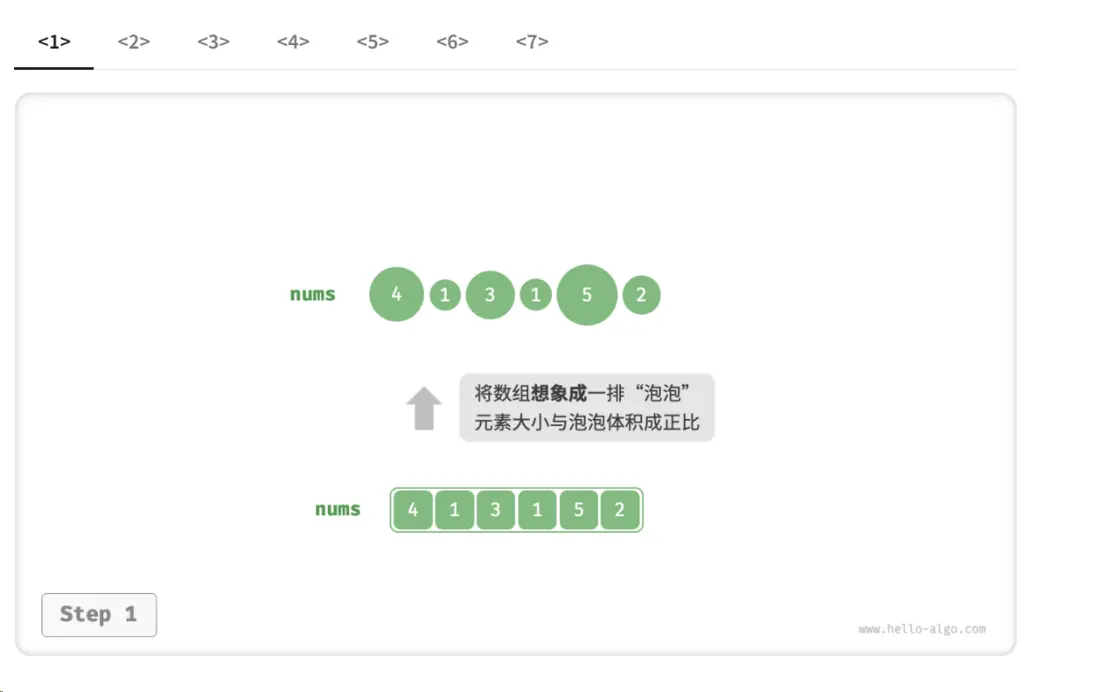Select the rightmost bubble labeled 2

coord(641,294)
